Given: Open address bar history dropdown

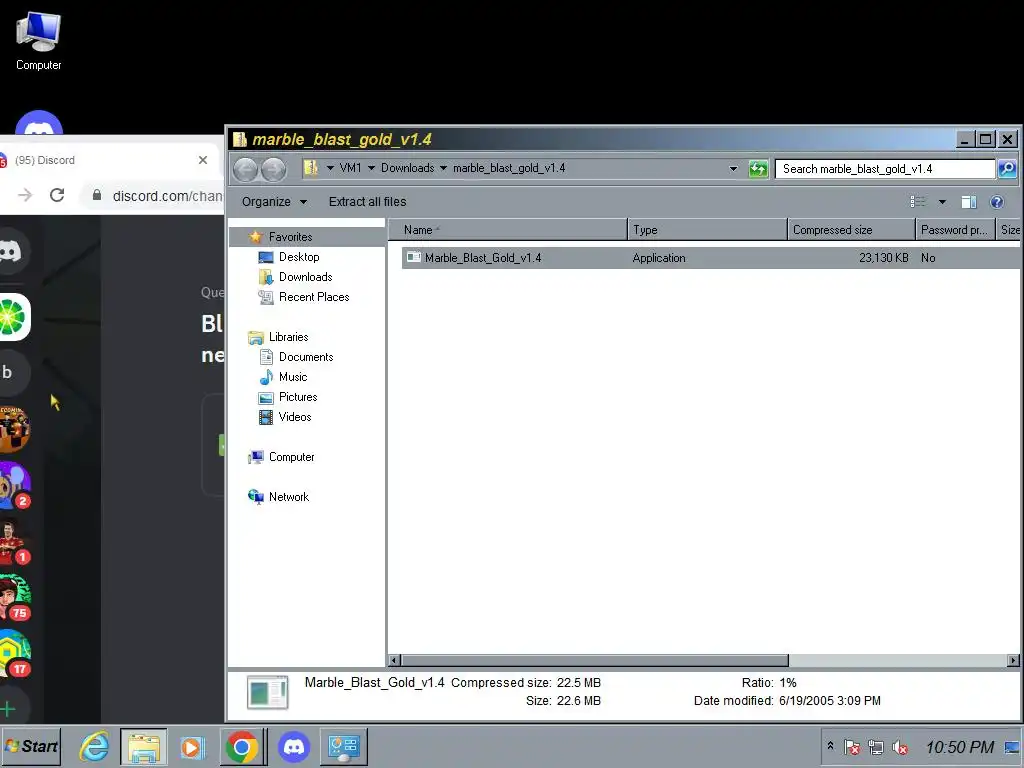Looking at the screenshot, I should point(733,169).
